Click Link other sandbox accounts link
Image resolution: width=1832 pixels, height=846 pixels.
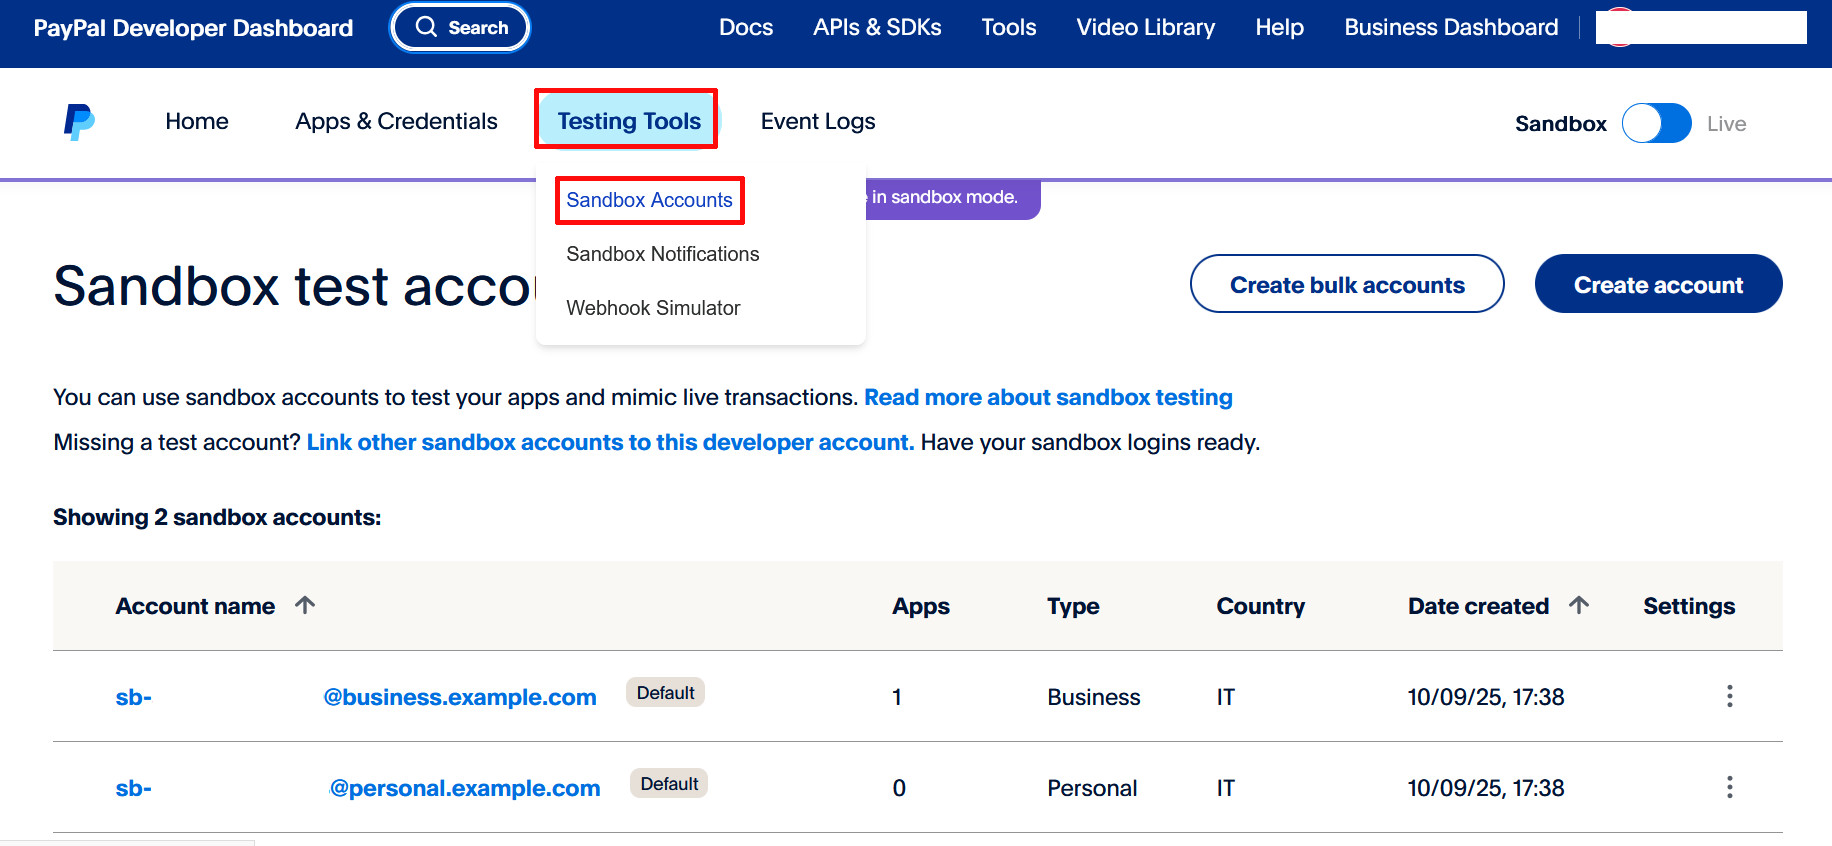(610, 442)
